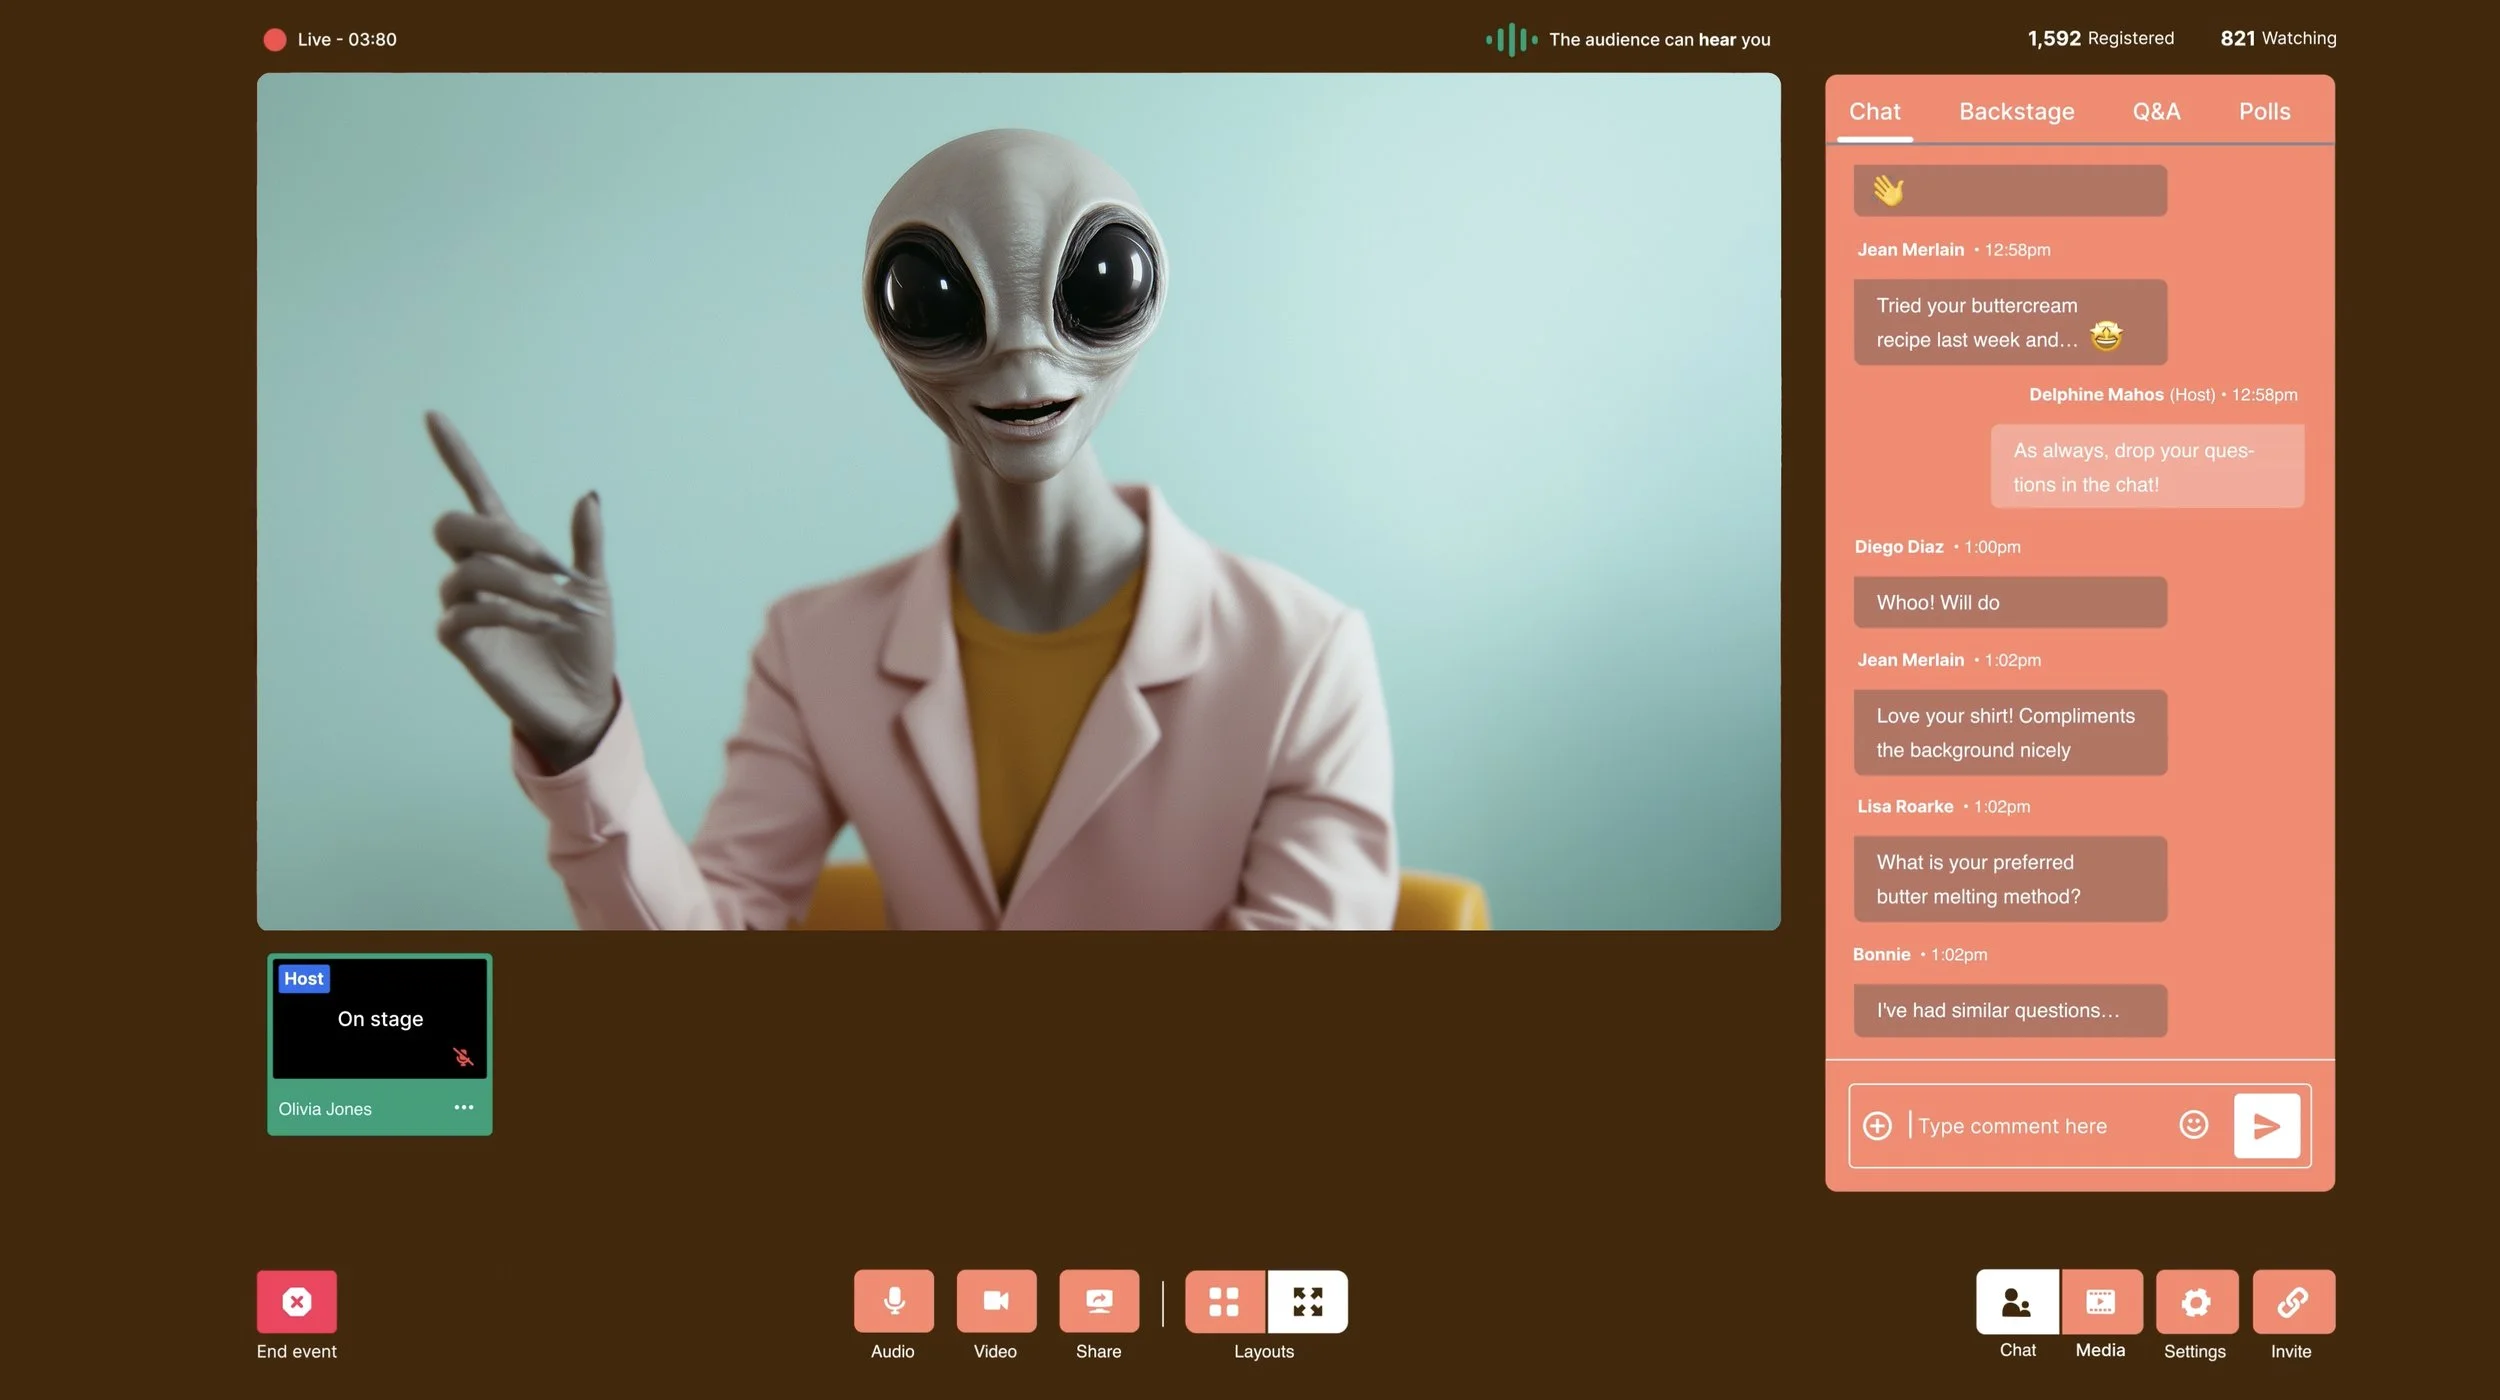2500x1400 pixels.
Task: Click Lisa Roarke's butter melting question message
Action: click(2009, 879)
